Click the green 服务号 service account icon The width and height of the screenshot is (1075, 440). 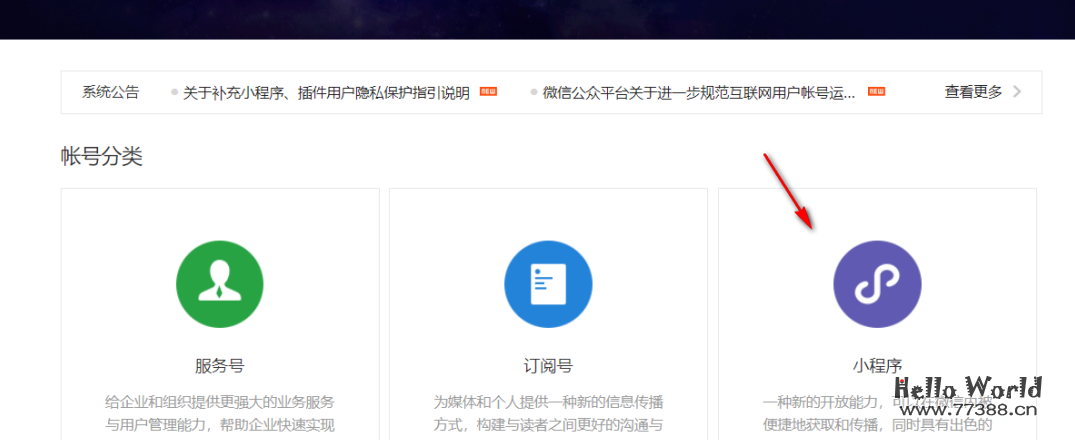tap(219, 284)
